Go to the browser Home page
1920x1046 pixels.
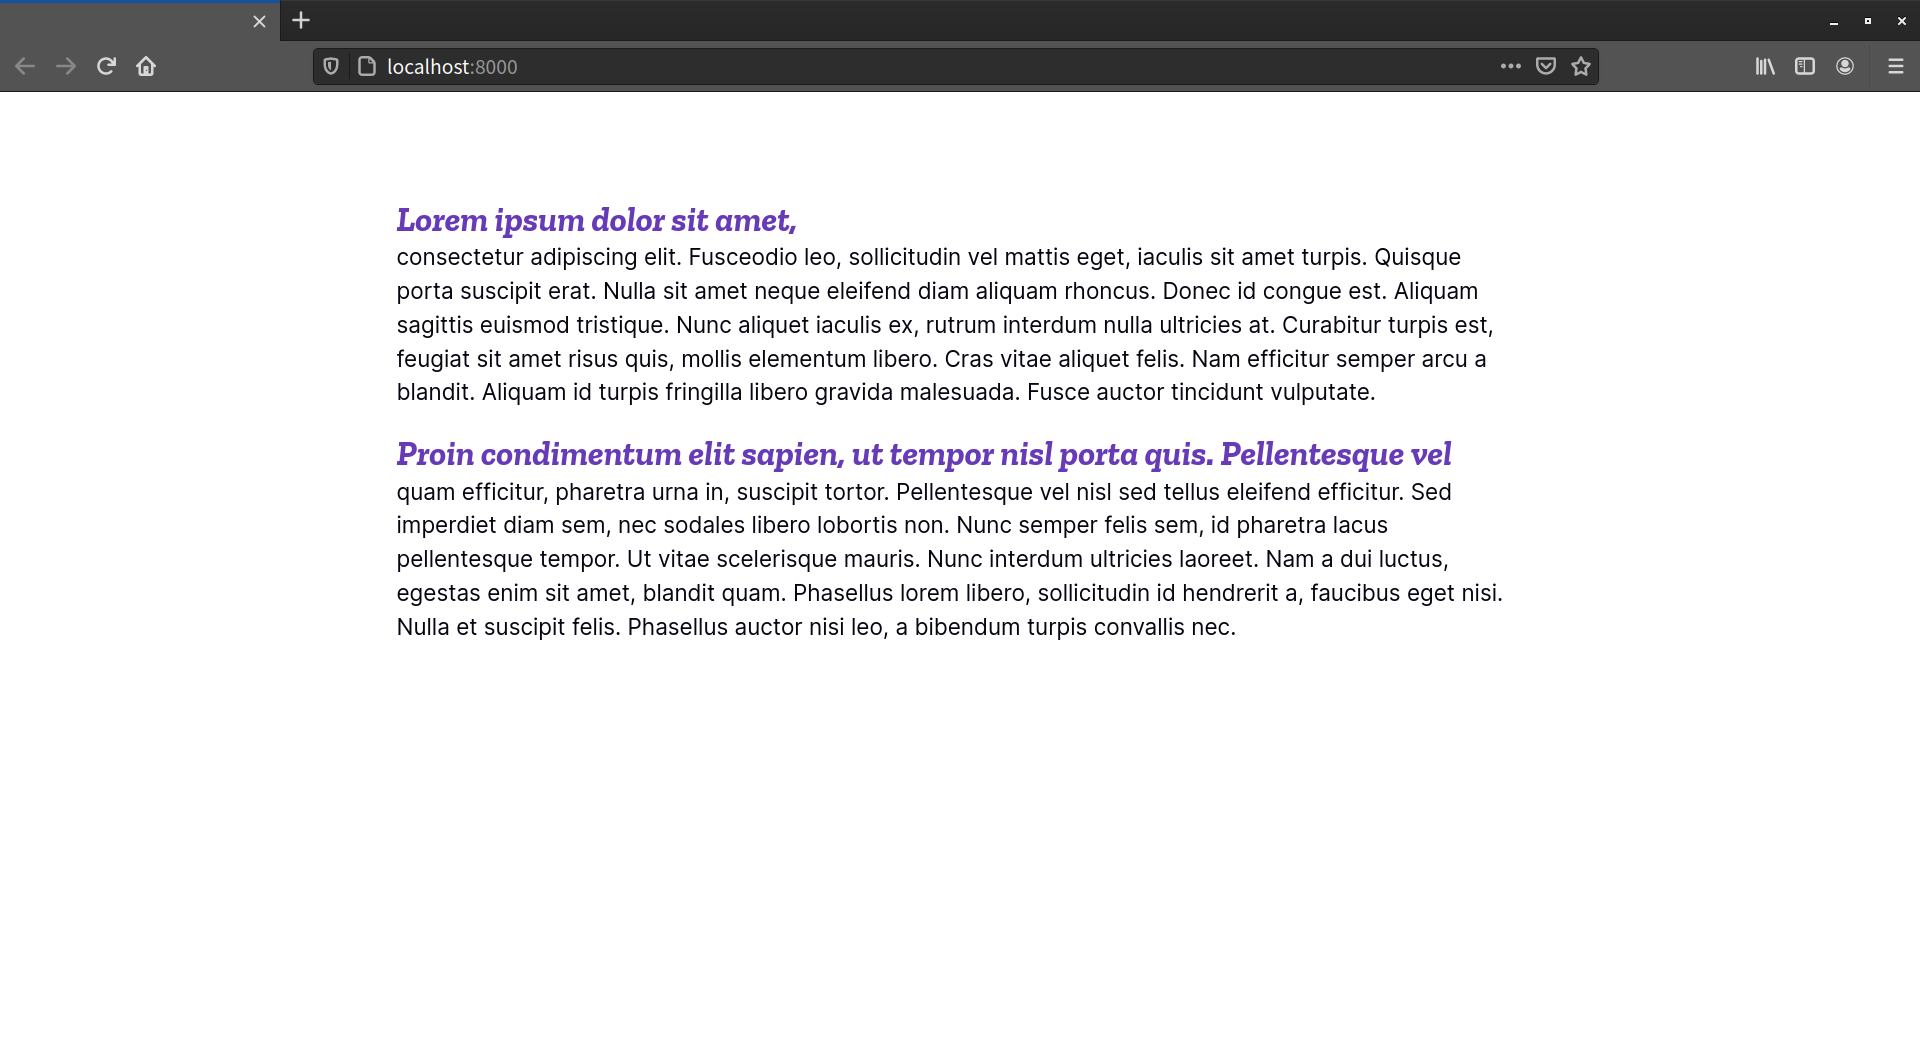146,66
